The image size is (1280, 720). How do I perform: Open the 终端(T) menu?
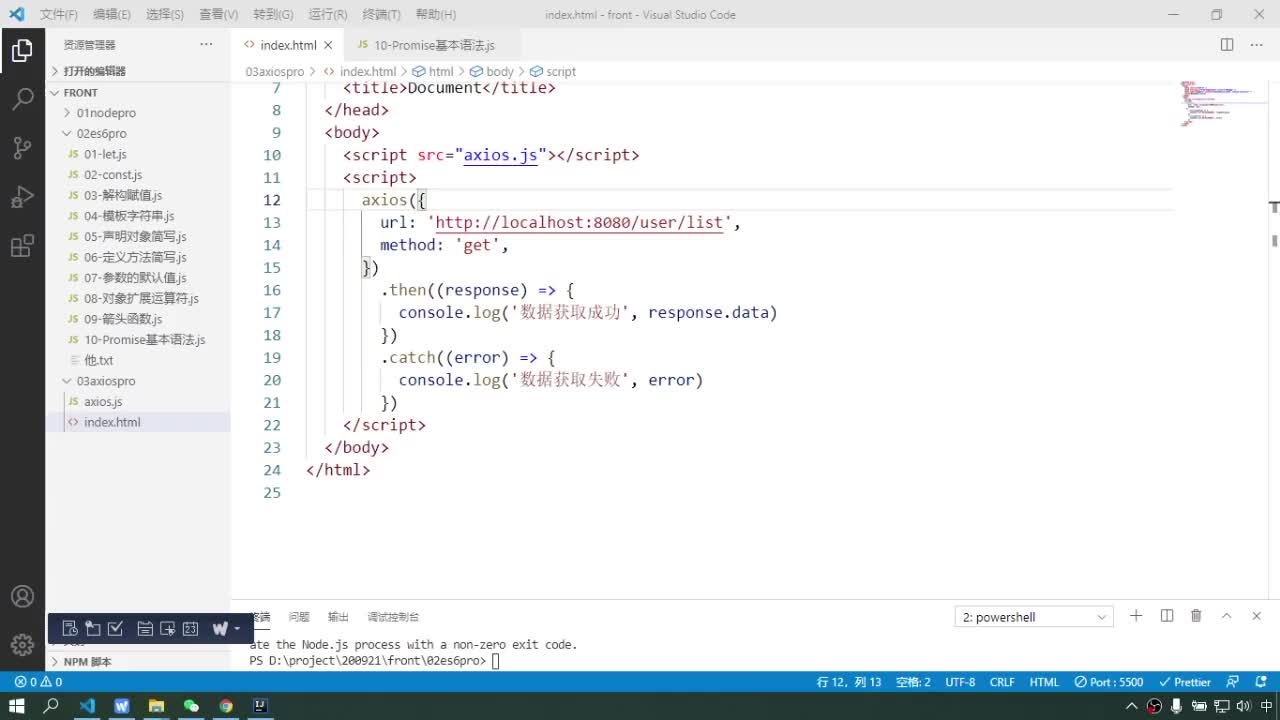pos(382,15)
